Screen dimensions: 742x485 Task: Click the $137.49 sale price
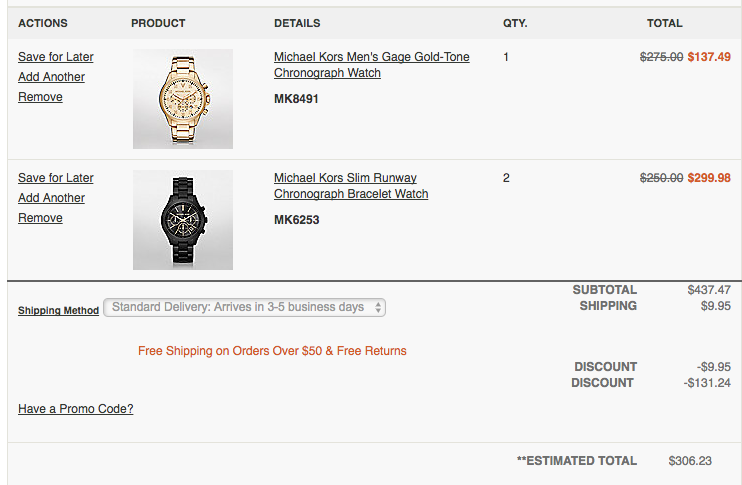coord(709,57)
